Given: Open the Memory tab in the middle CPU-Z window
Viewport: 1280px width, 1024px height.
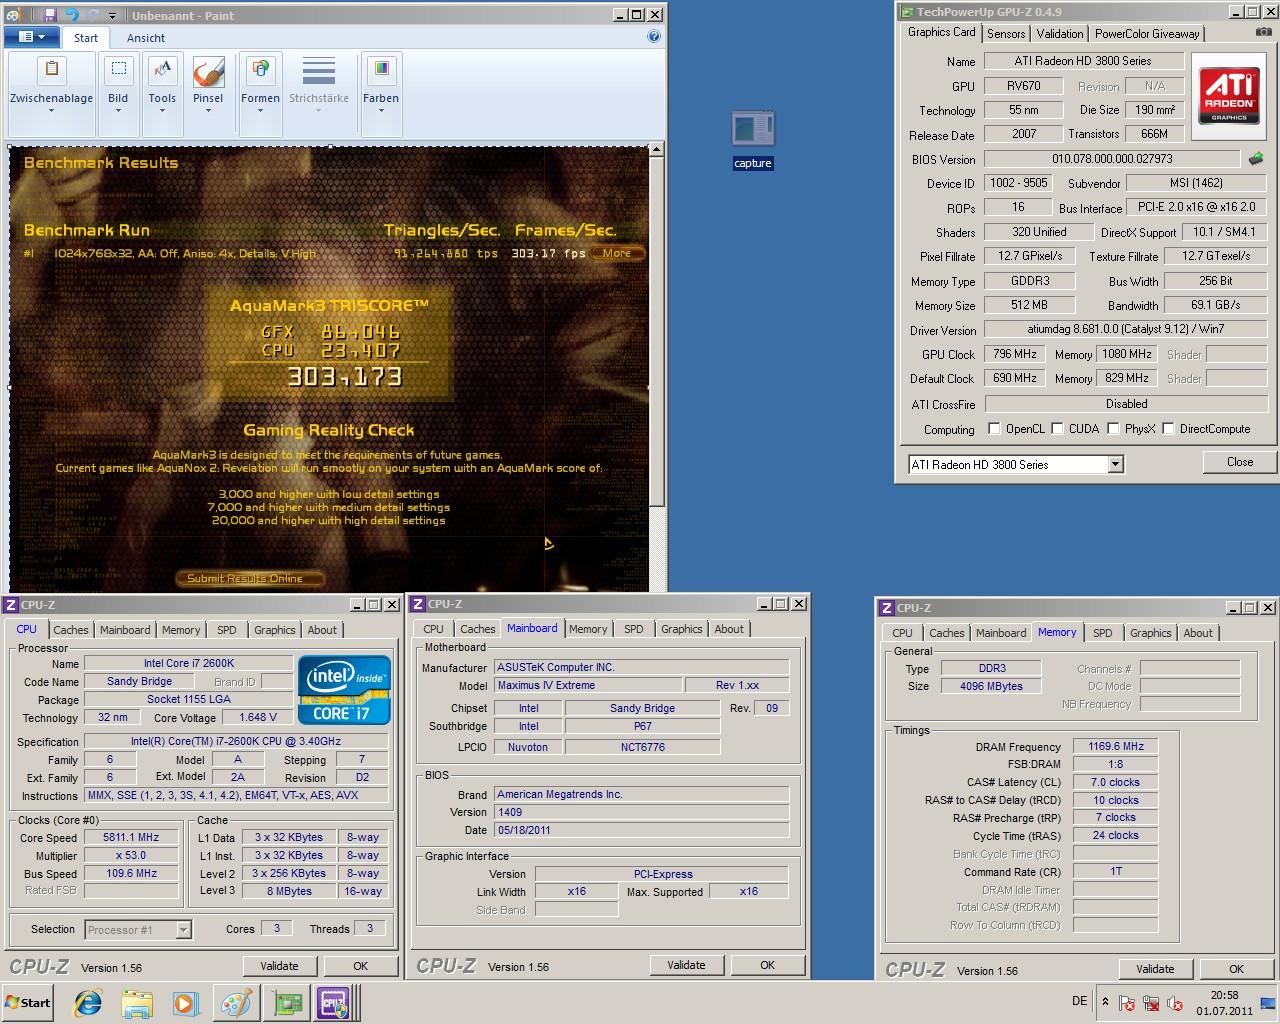Looking at the screenshot, I should point(588,629).
